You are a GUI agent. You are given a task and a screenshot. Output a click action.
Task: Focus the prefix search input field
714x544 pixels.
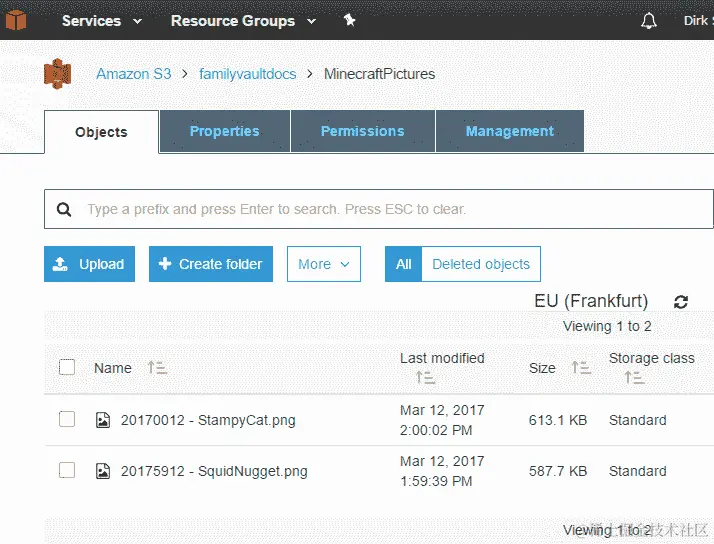(x=378, y=209)
